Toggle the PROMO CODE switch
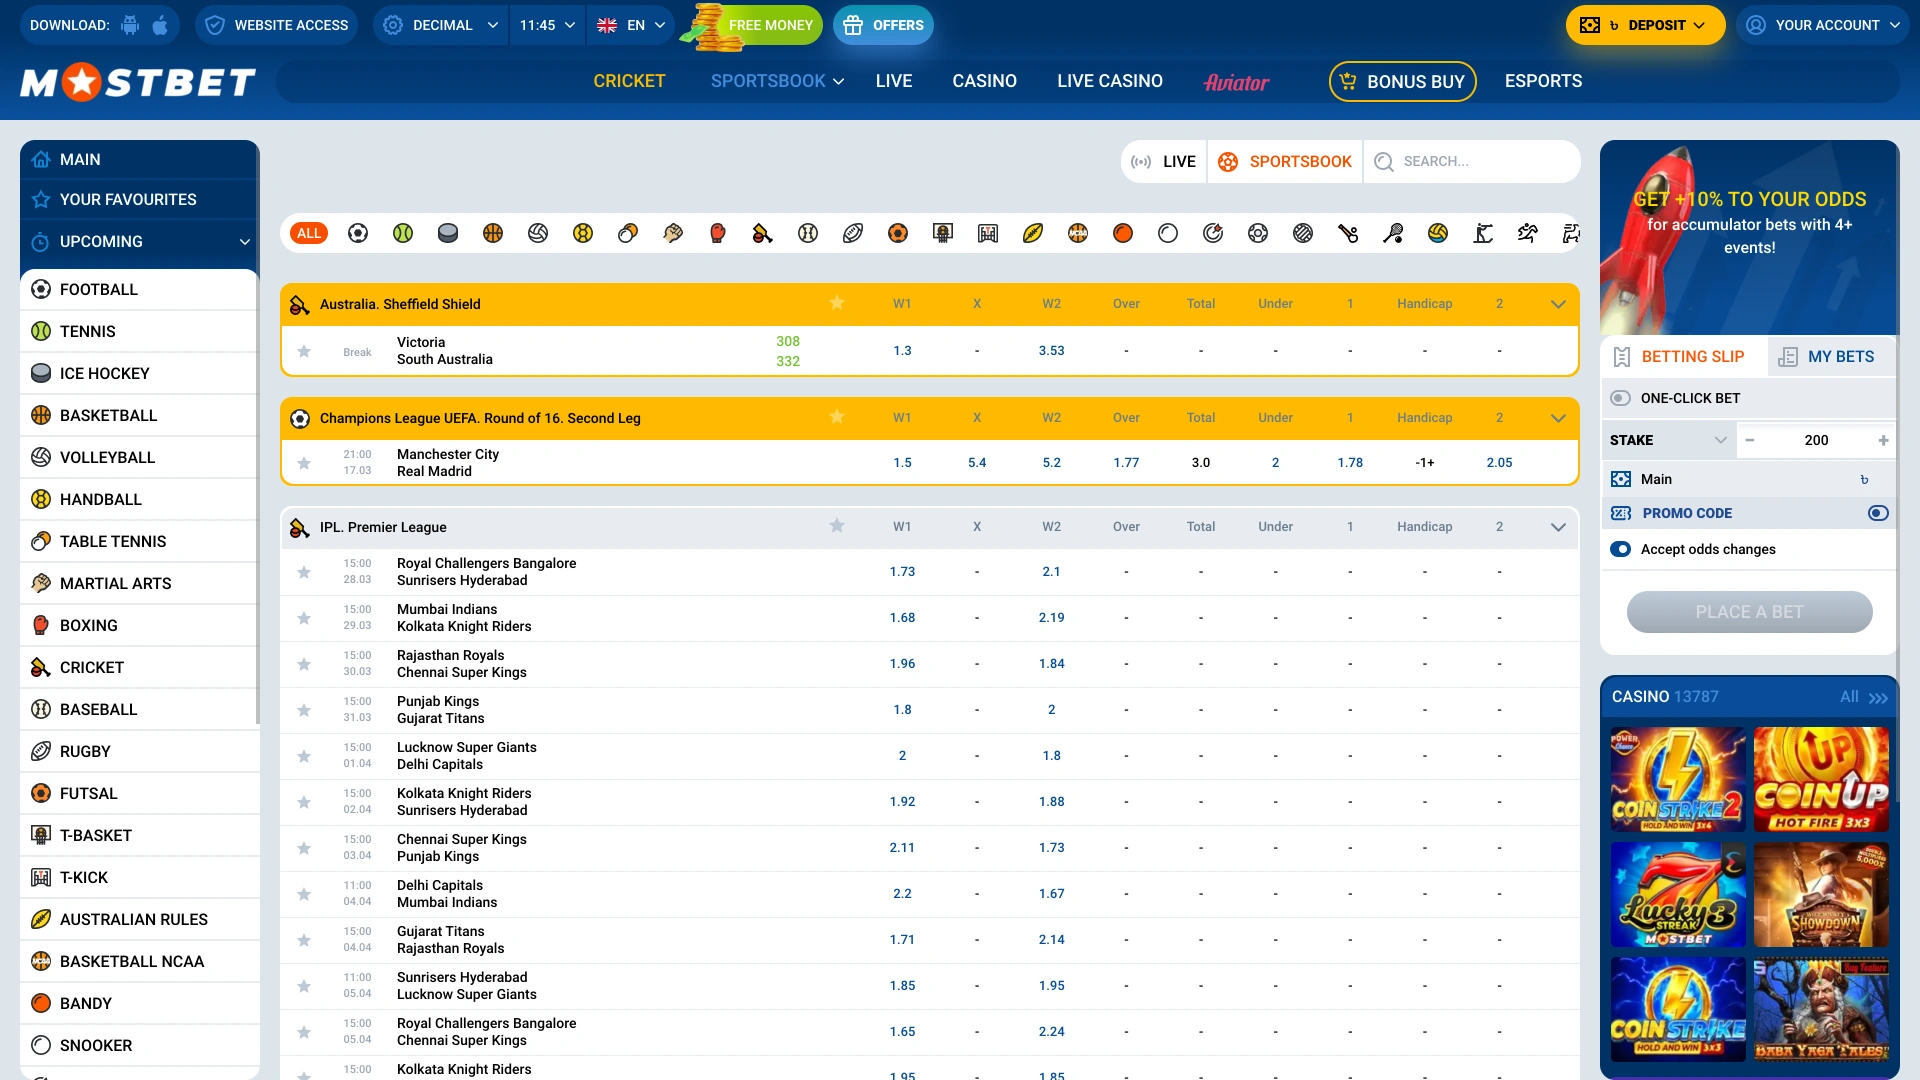Viewport: 1920px width, 1080px height. pos(1878,513)
